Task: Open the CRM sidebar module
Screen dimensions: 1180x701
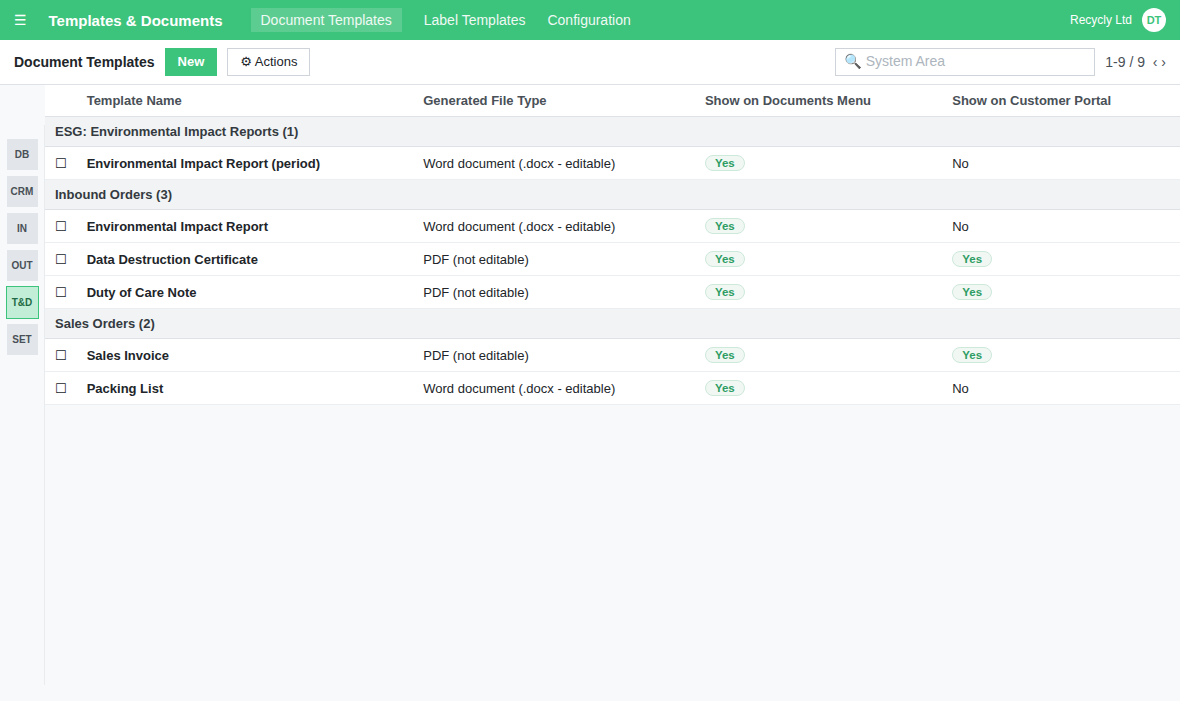Action: click(22, 191)
